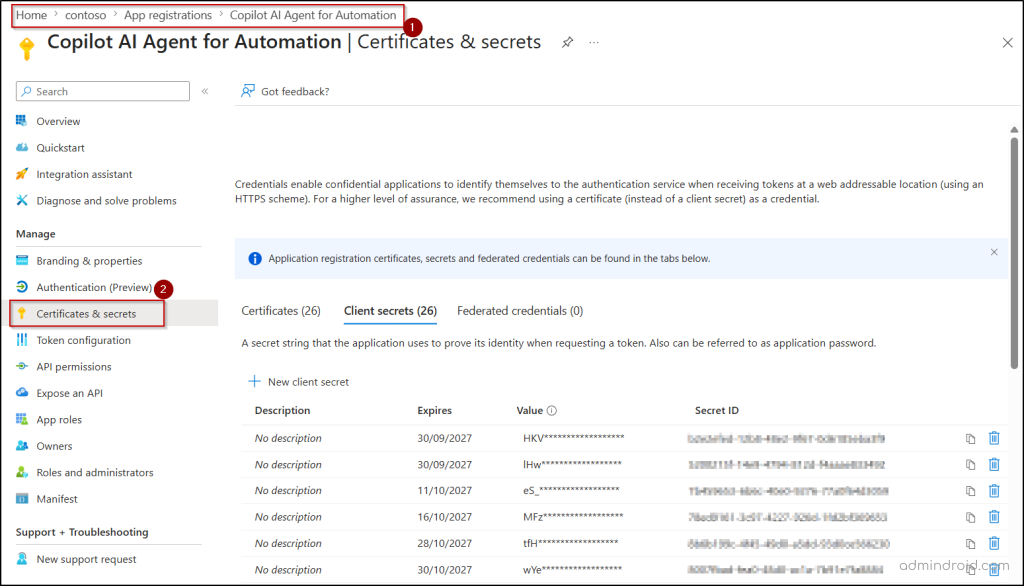1024x586 pixels.
Task: Open Quickstart in the sidebar
Action: 60,148
